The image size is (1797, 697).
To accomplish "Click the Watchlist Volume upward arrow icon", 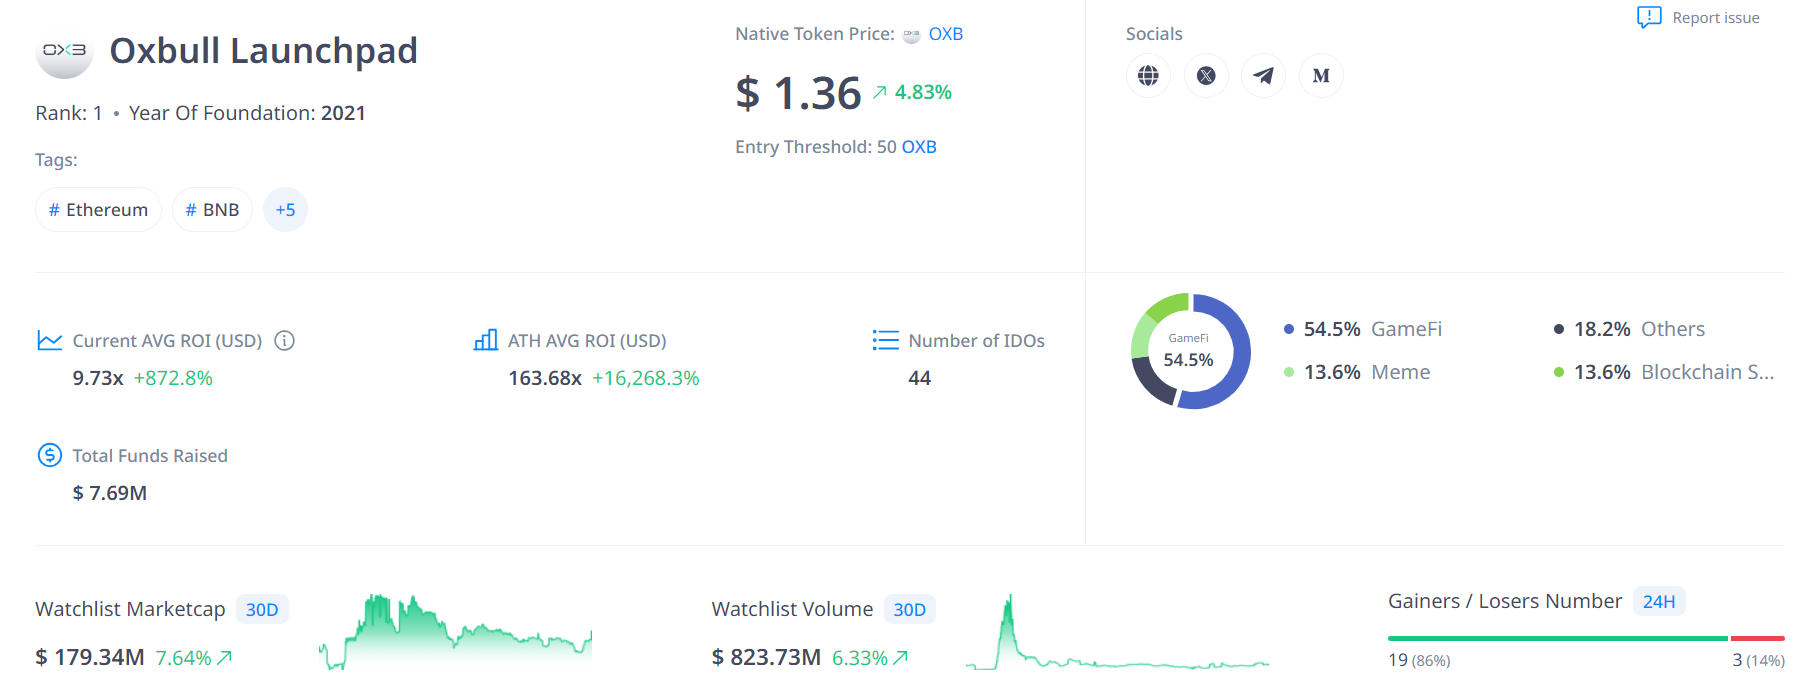I will 901,658.
